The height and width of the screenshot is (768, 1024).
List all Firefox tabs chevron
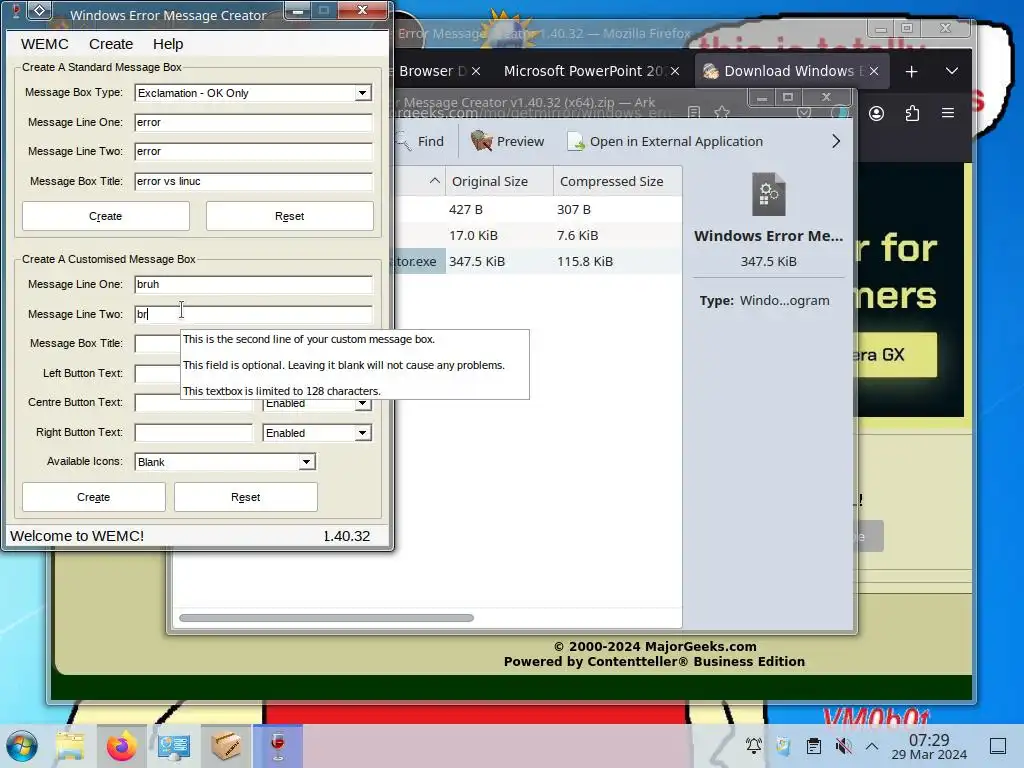pyautogui.click(x=952, y=71)
